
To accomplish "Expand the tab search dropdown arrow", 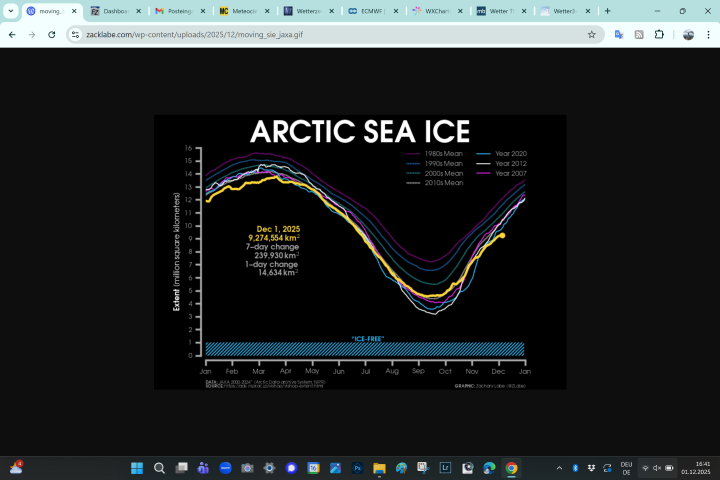I will click(x=10, y=11).
